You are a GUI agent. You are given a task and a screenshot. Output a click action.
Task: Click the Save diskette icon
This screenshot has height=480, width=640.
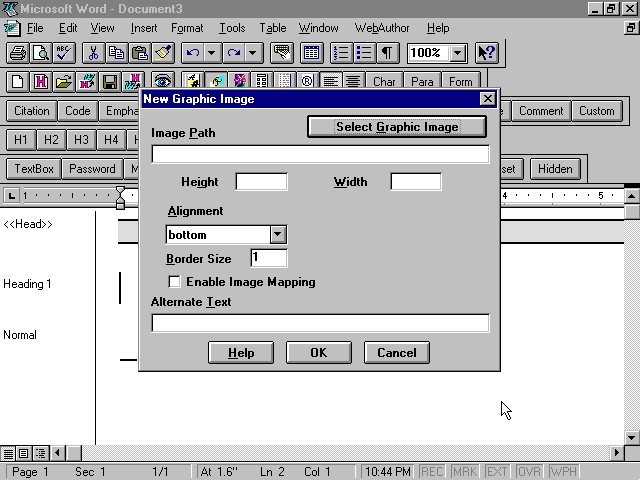pos(110,82)
